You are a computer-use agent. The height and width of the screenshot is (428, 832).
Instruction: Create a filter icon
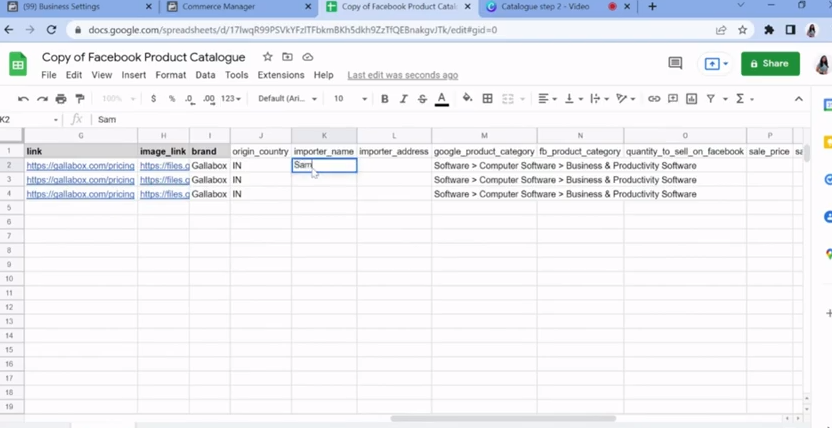click(710, 99)
